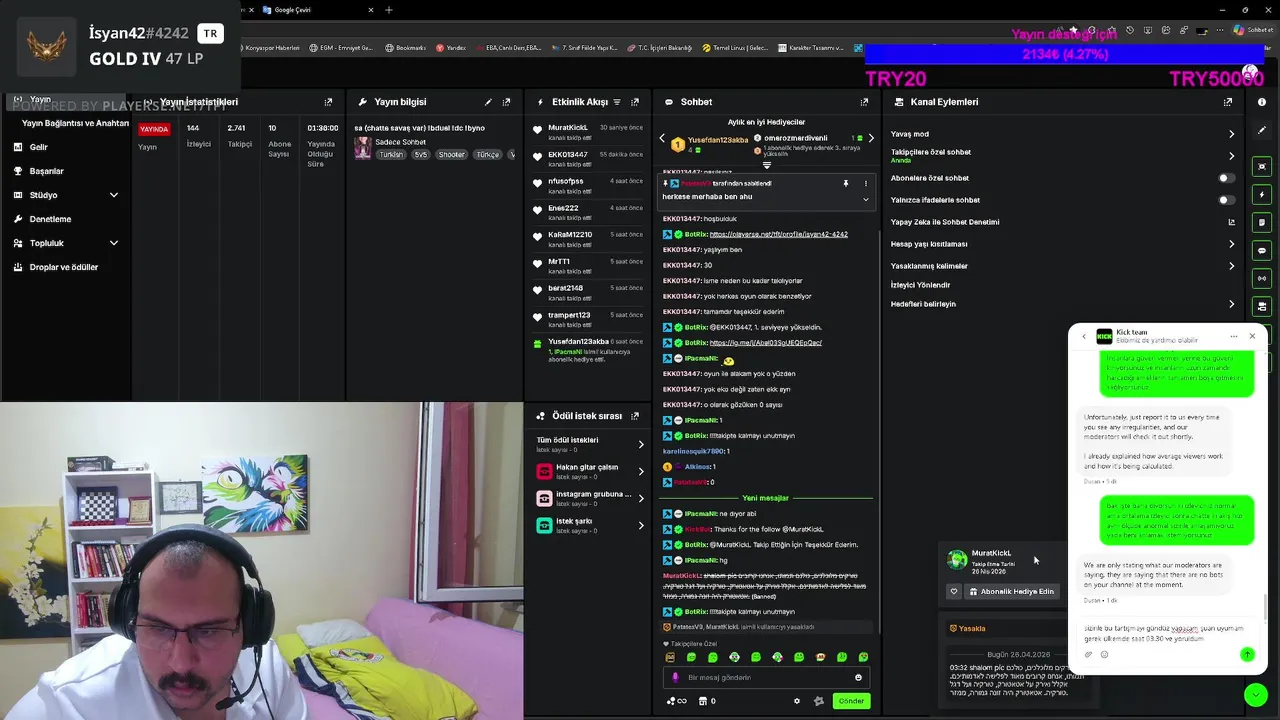Pop out the Ödül istek sırası panel
Screen dimensions: 1280x720
point(635,416)
